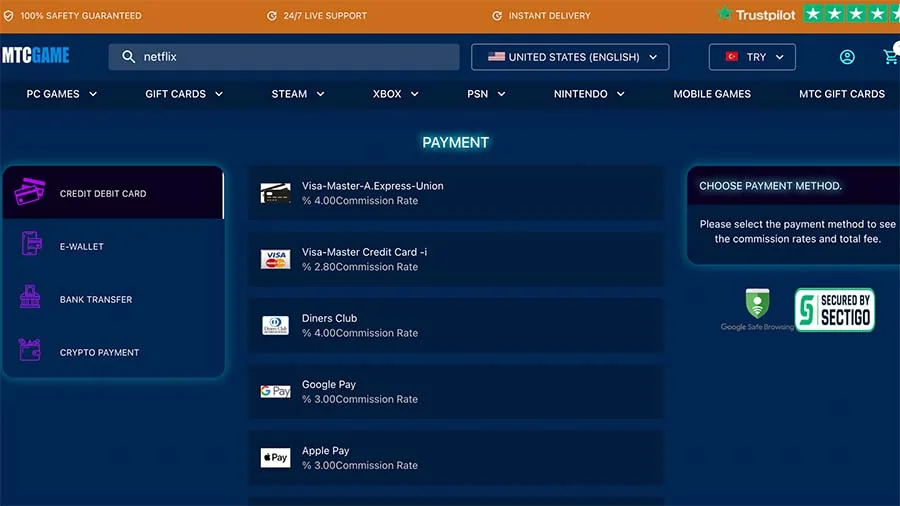The height and width of the screenshot is (506, 900).
Task: Choose Diners Club payment option
Action: [456, 325]
